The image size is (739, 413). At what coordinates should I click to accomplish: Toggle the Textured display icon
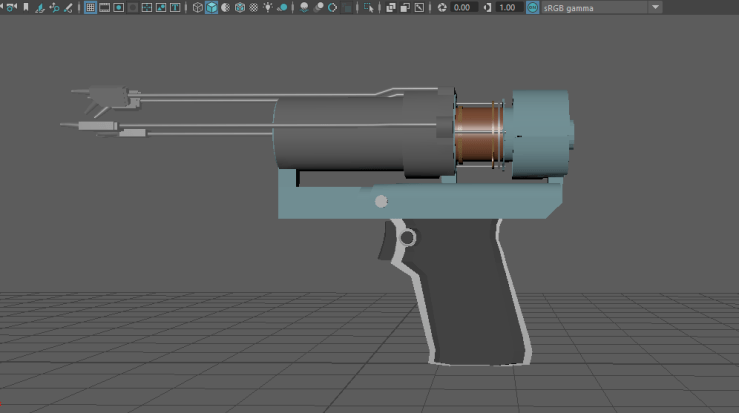tap(254, 8)
